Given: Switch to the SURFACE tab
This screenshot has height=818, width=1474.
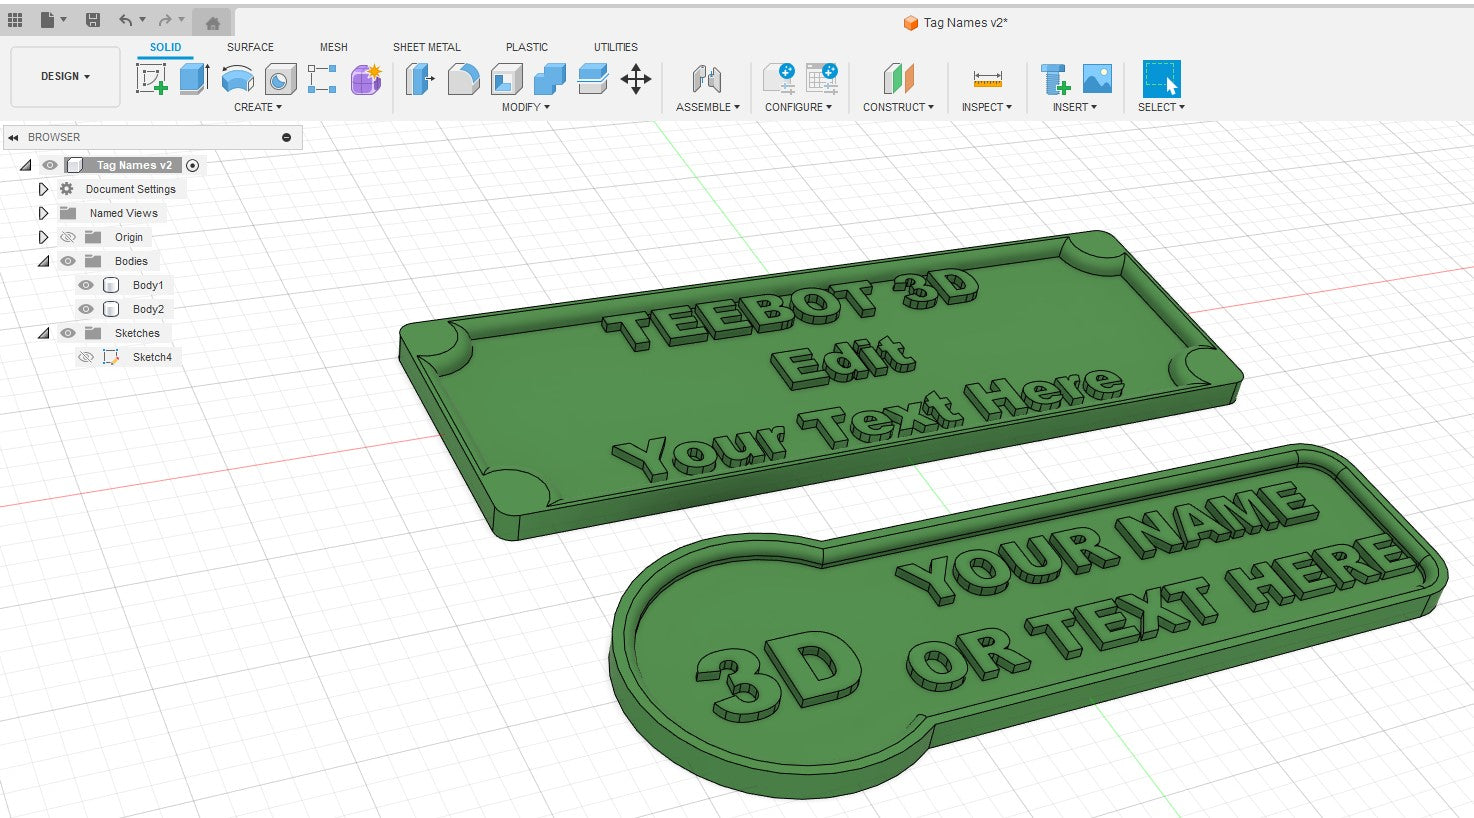Looking at the screenshot, I should pos(250,47).
